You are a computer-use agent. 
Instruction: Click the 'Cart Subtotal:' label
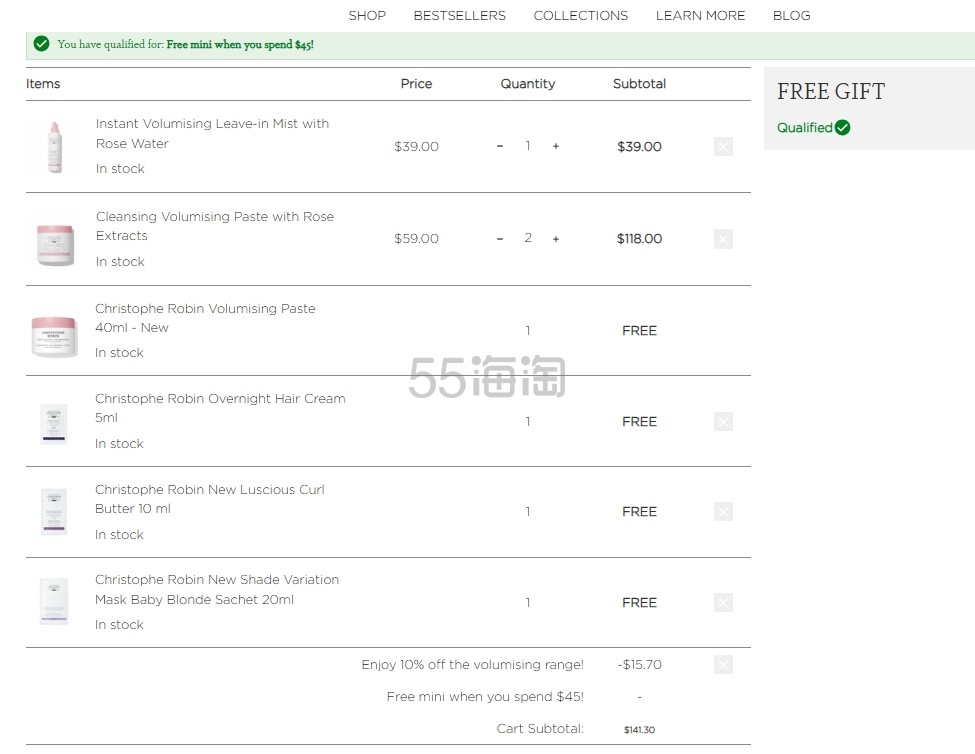coord(540,729)
